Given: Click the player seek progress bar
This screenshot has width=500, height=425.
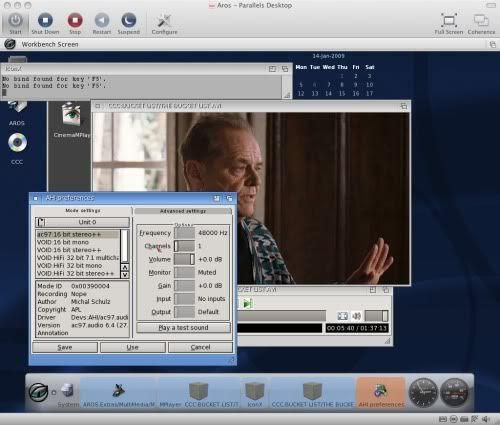Looking at the screenshot, I should click(281, 316).
